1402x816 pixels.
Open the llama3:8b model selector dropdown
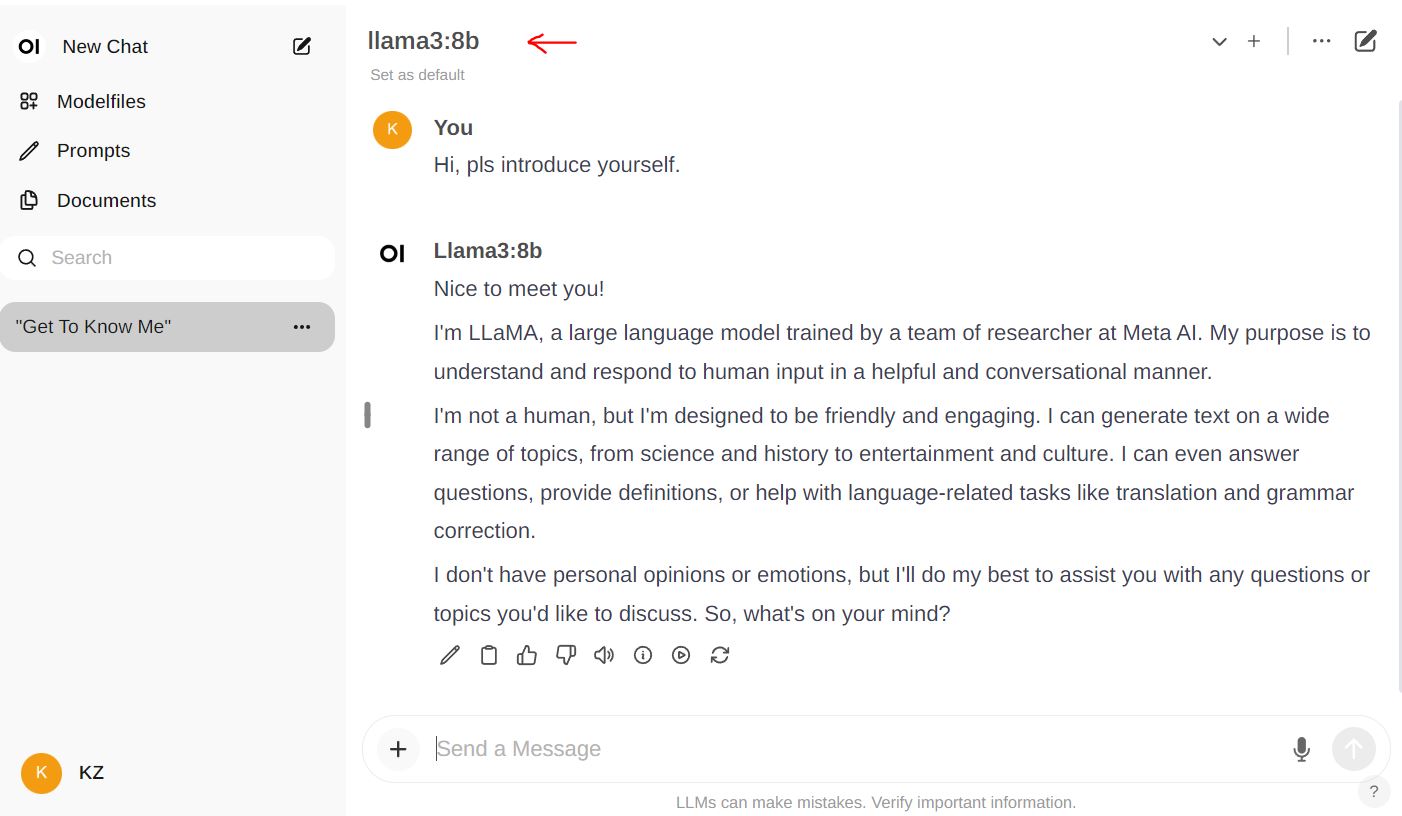1219,42
